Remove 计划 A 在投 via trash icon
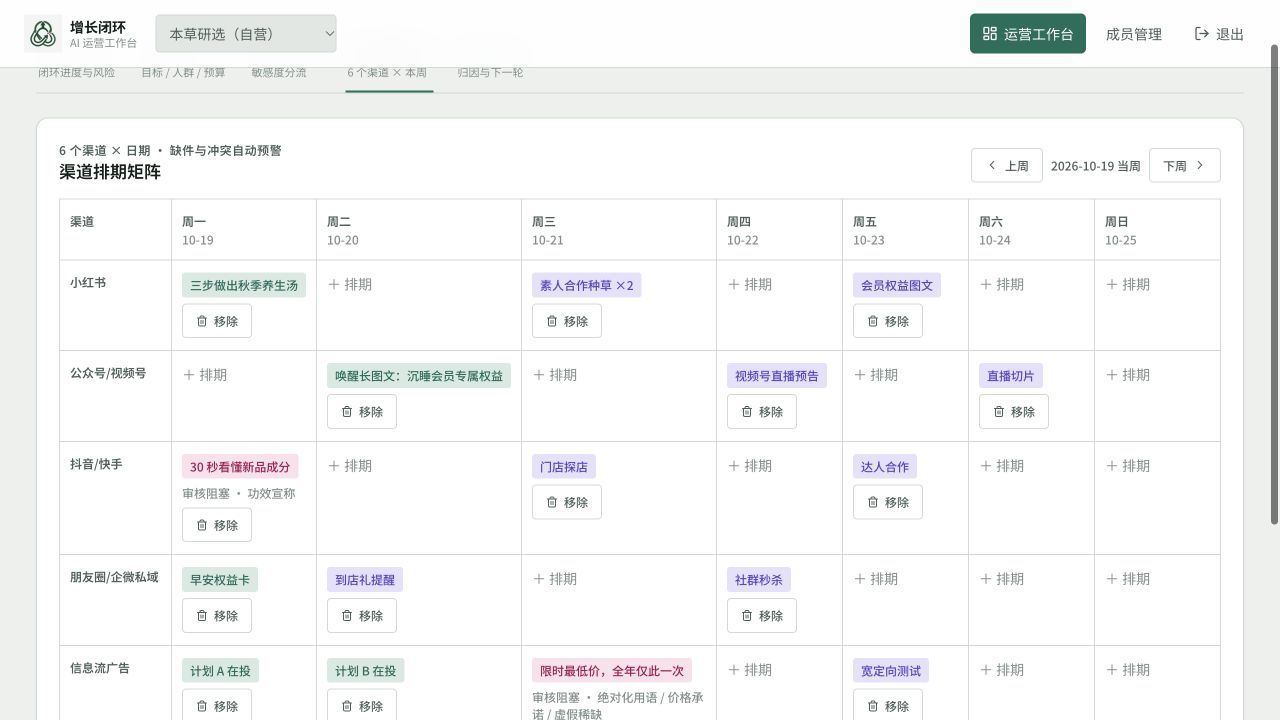Image resolution: width=1280 pixels, height=720 pixels. [x=202, y=706]
